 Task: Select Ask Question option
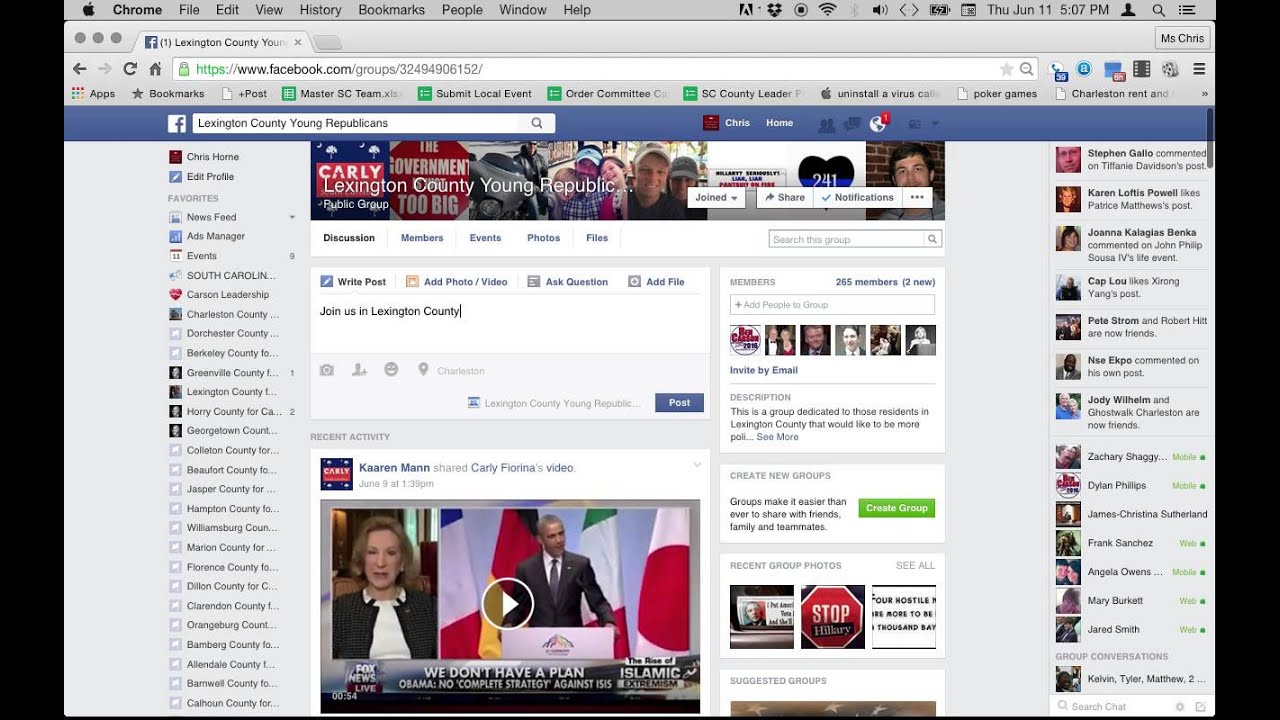[x=568, y=282]
